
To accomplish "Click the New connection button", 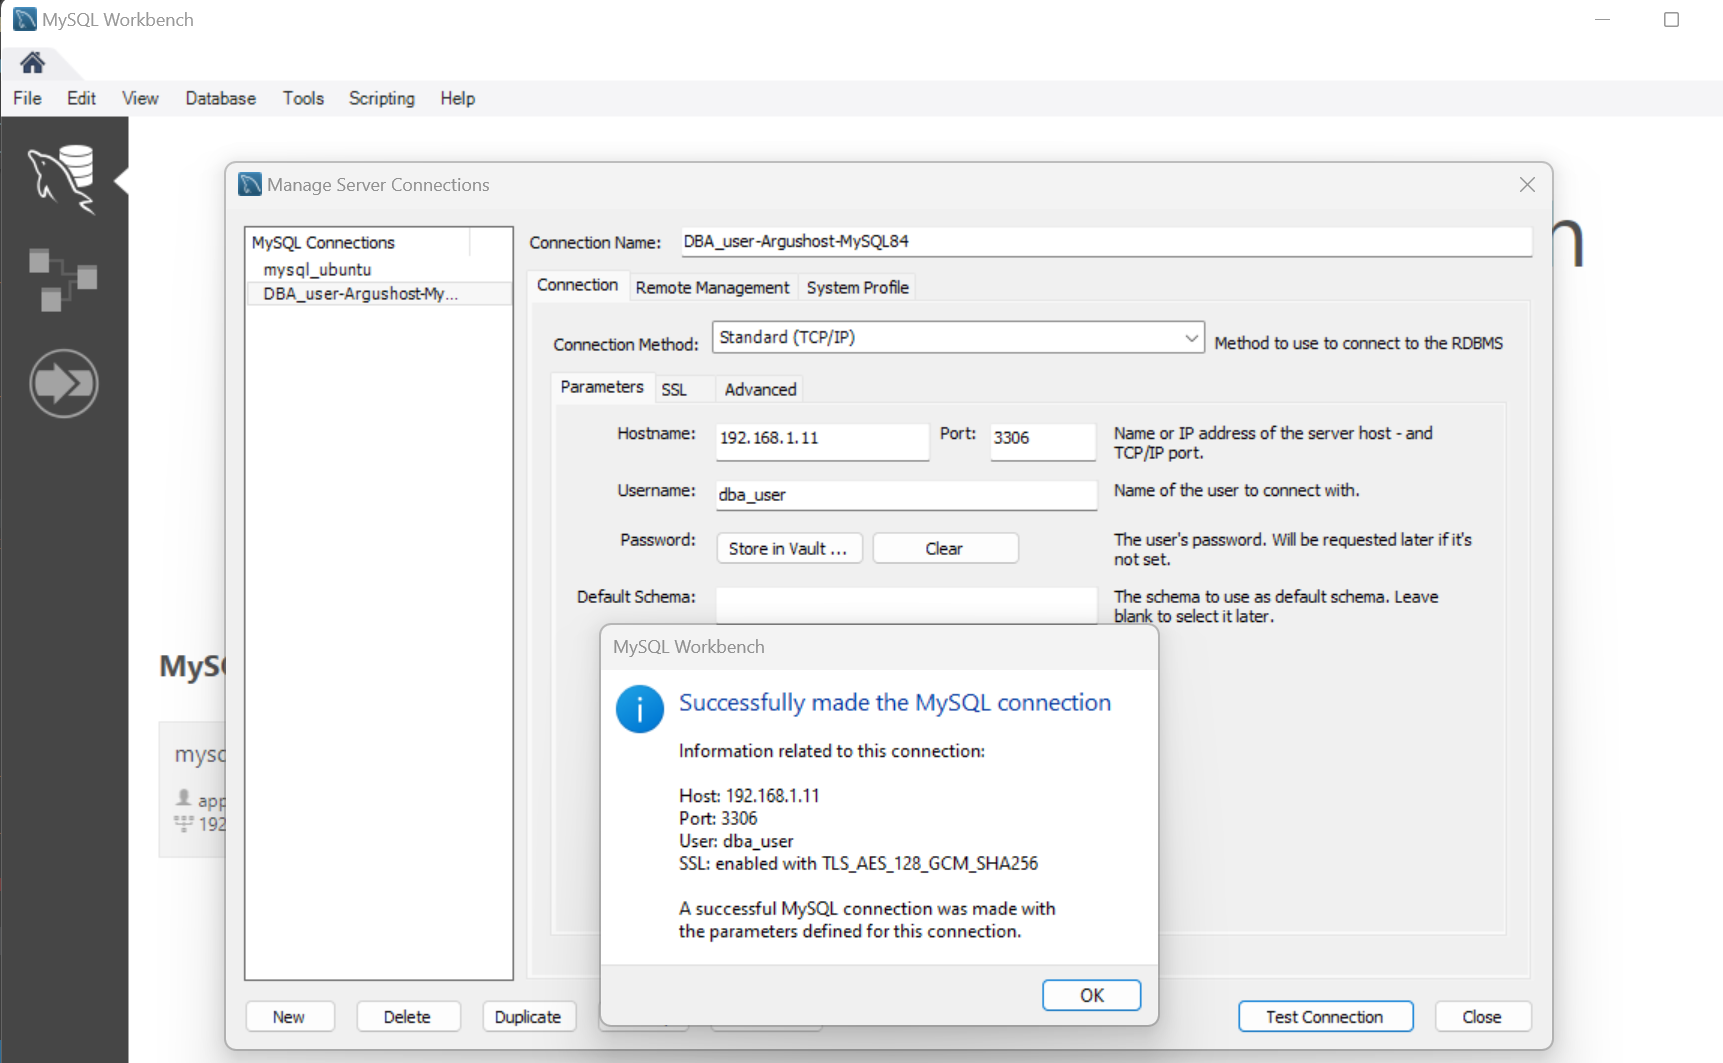I will tap(289, 1016).
